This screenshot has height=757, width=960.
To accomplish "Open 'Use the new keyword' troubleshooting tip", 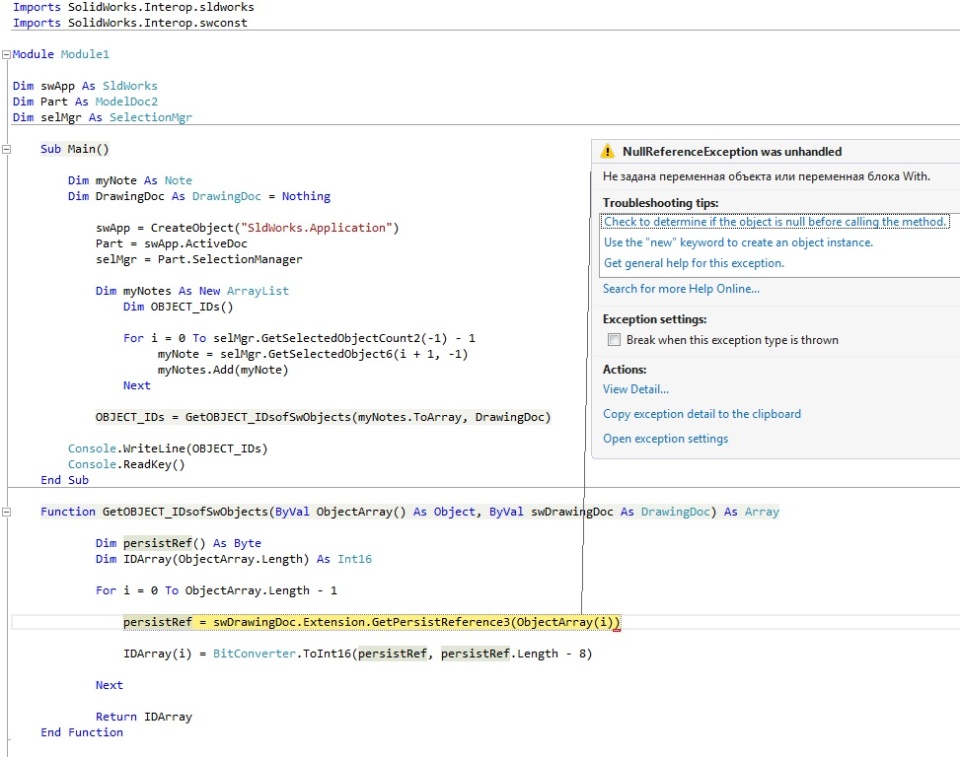I will (738, 243).
